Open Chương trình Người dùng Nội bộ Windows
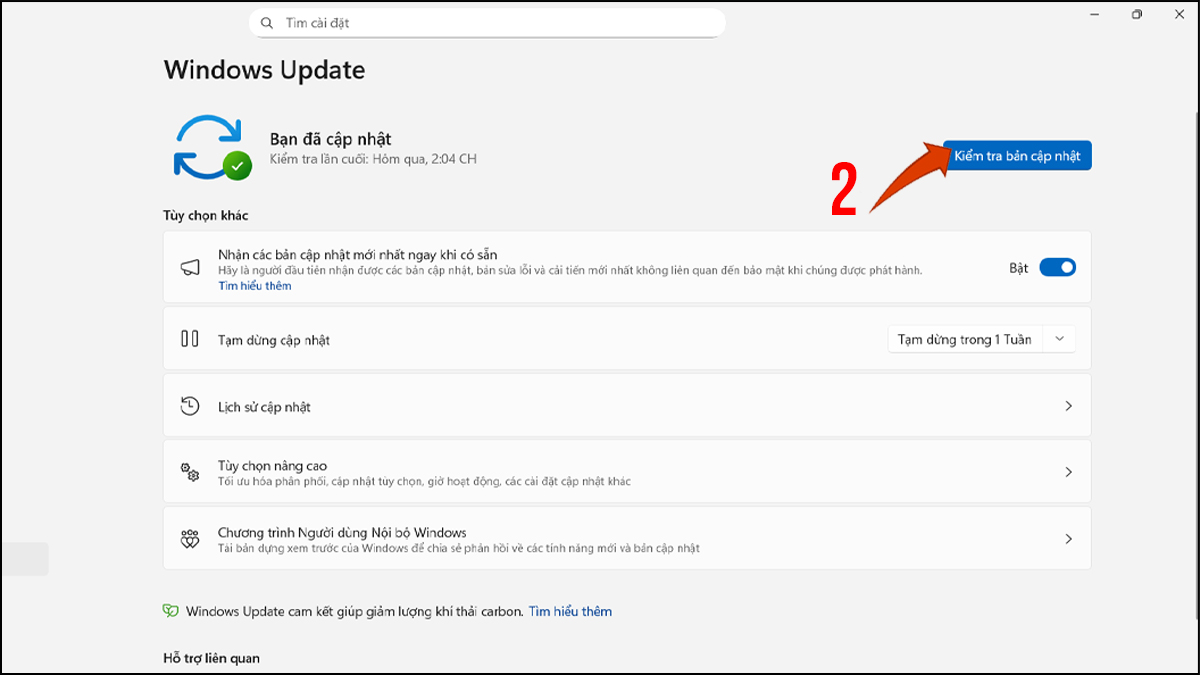1200x675 pixels. pos(627,539)
